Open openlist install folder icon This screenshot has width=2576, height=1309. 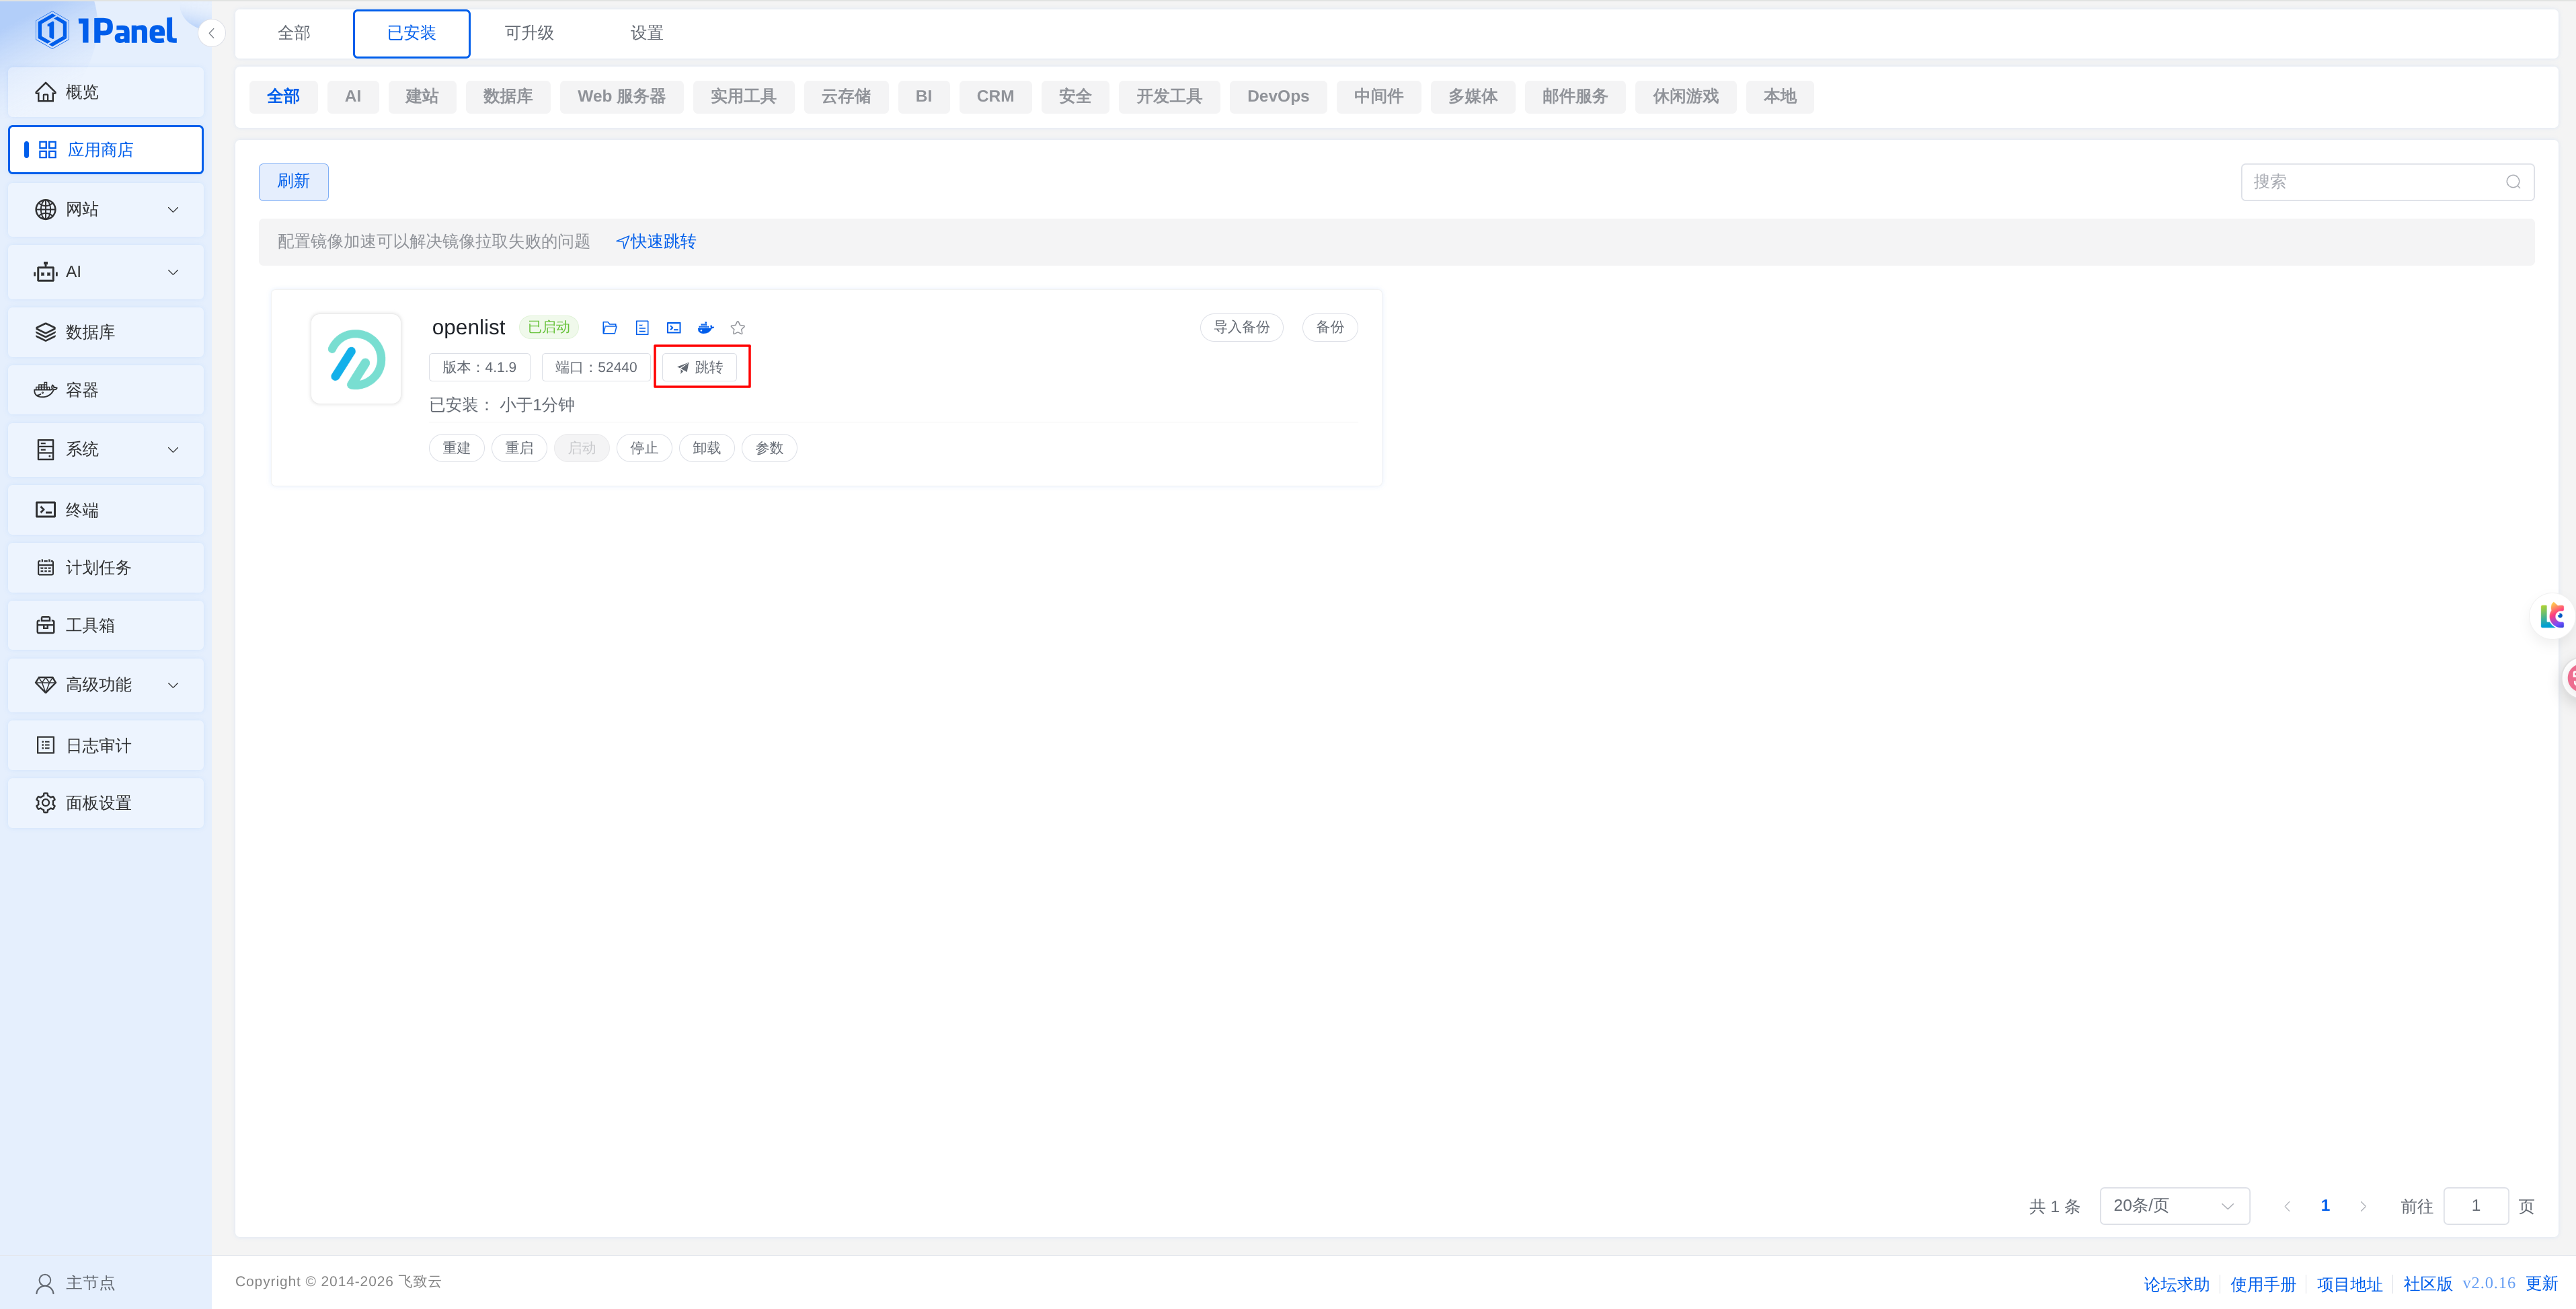pyautogui.click(x=609, y=328)
